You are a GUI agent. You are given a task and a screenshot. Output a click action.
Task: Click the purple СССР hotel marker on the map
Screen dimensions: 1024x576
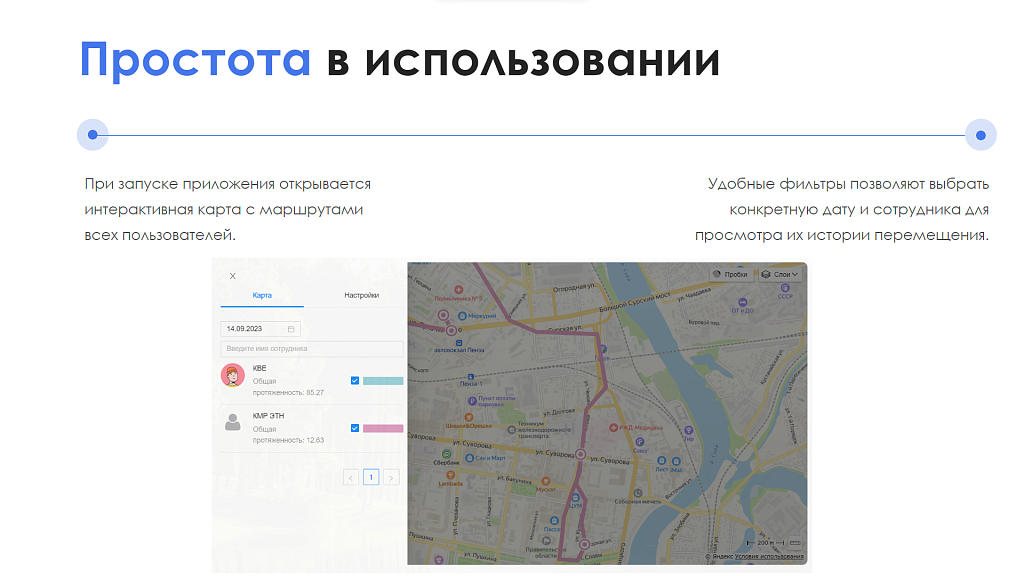pos(785,288)
